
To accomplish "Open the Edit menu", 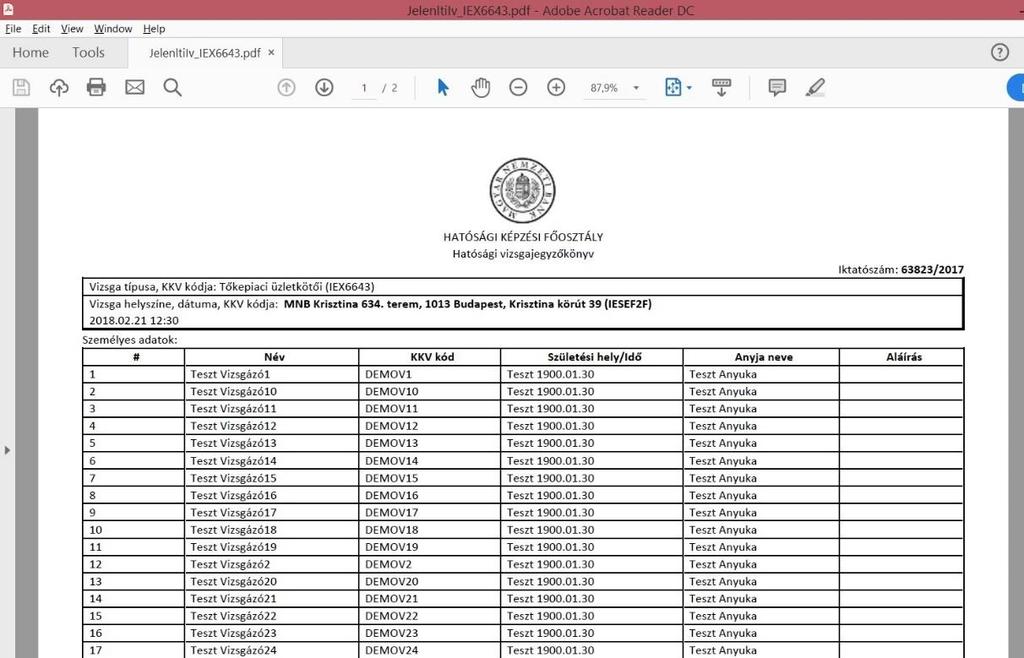I will point(41,29).
